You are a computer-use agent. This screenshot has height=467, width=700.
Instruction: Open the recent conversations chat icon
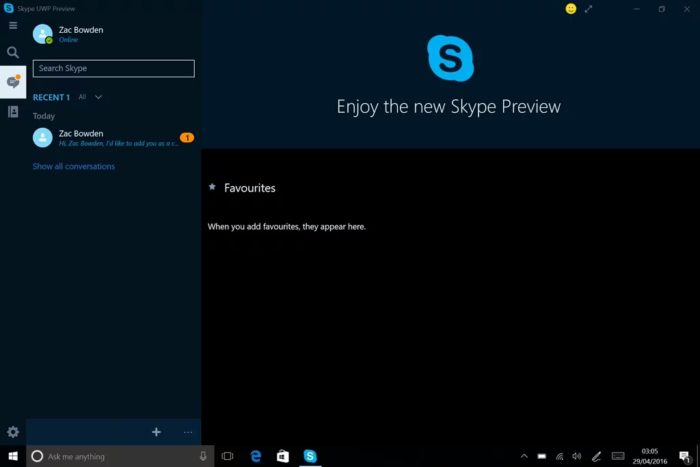tap(13, 82)
